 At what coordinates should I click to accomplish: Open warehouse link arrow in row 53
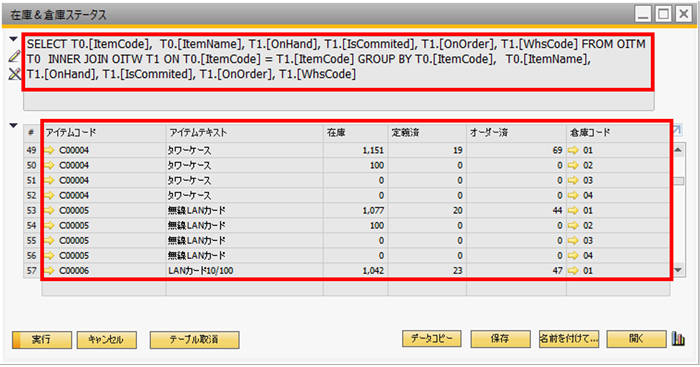coord(573,211)
